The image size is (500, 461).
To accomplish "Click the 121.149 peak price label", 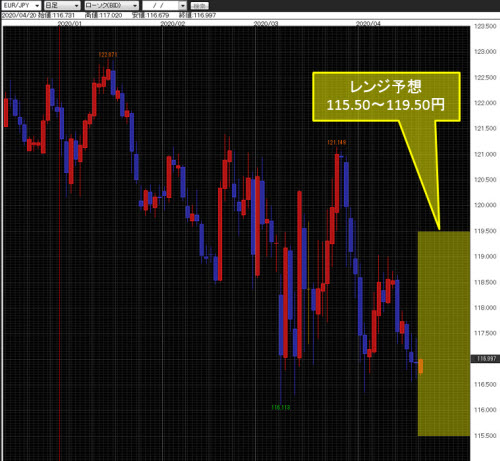I will pyautogui.click(x=337, y=142).
